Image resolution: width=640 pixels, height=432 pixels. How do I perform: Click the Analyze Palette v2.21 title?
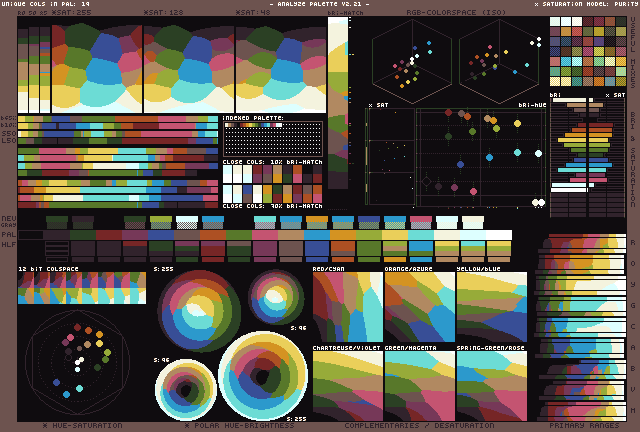click(319, 4)
